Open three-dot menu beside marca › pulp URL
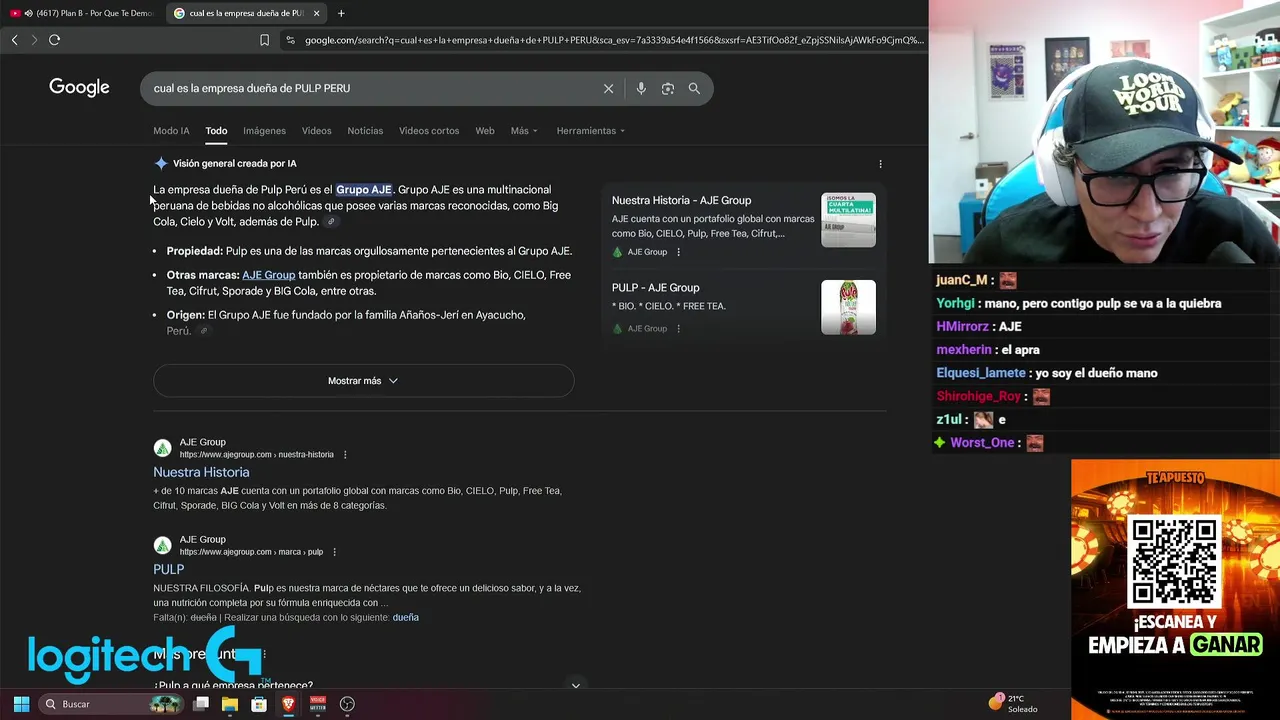The width and height of the screenshot is (1280, 720). point(334,552)
